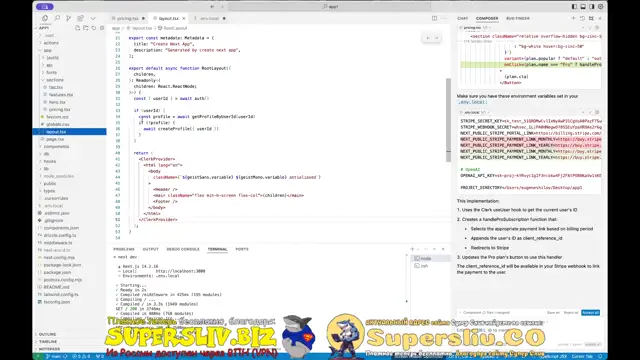
Task: Open composer history icon
Action: [x=582, y=18]
